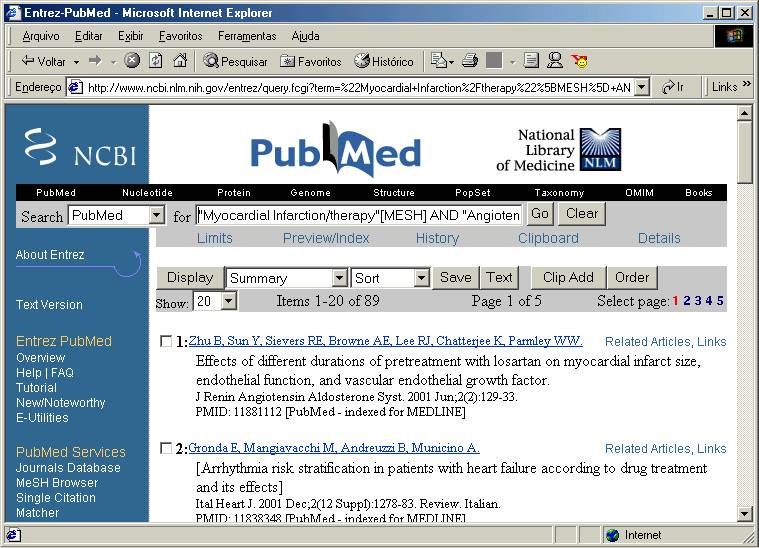Click the NCBI logo
The height and width of the screenshot is (548, 759).
click(80, 147)
